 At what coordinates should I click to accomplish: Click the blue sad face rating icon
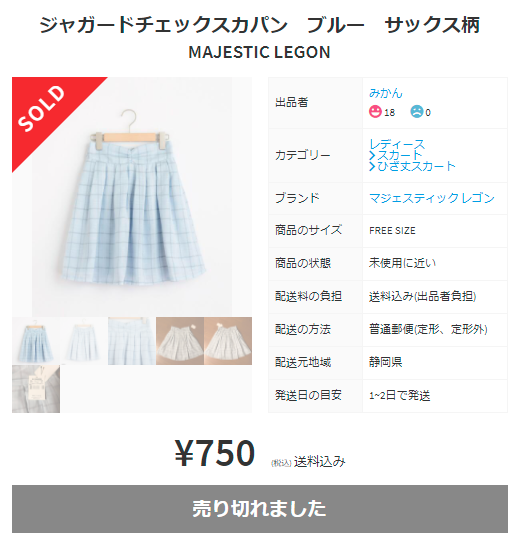coord(416,112)
